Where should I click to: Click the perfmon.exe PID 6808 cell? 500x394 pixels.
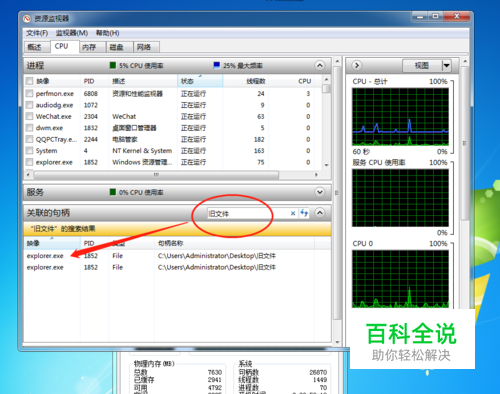(x=91, y=94)
